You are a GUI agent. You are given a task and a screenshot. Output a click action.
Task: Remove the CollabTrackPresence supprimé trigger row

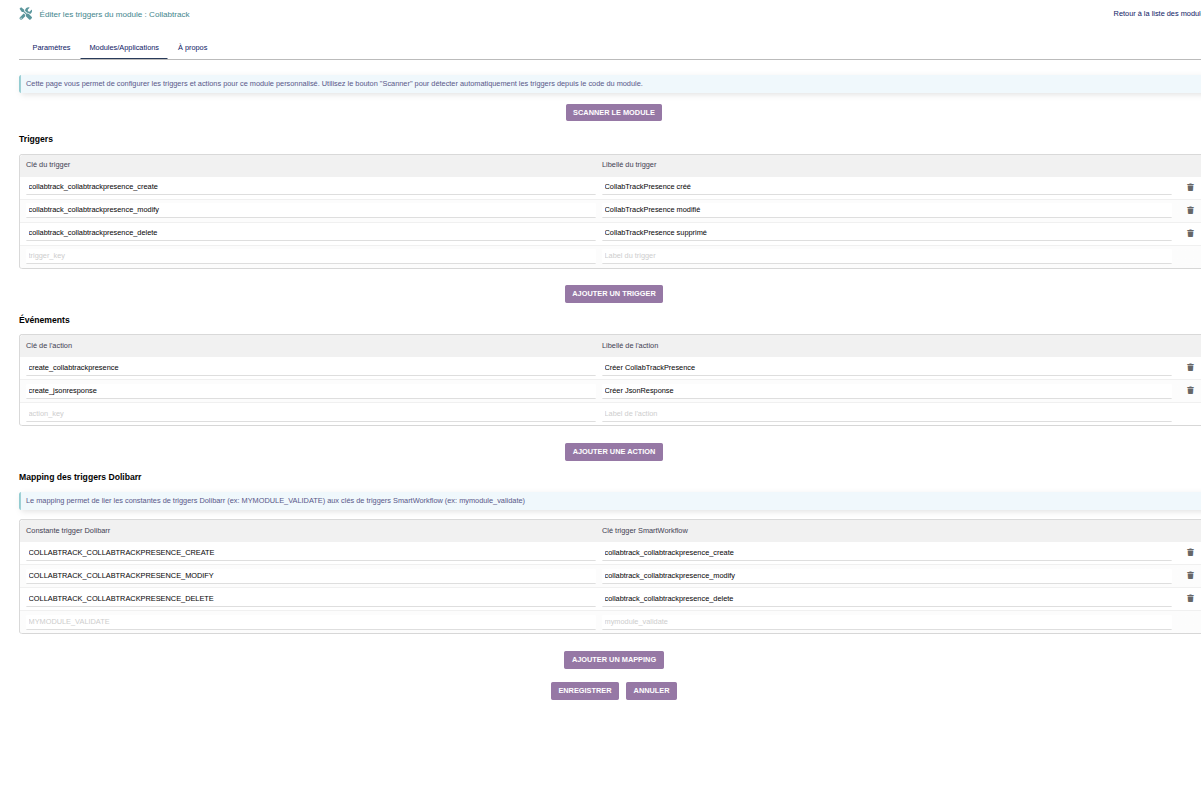[1190, 233]
